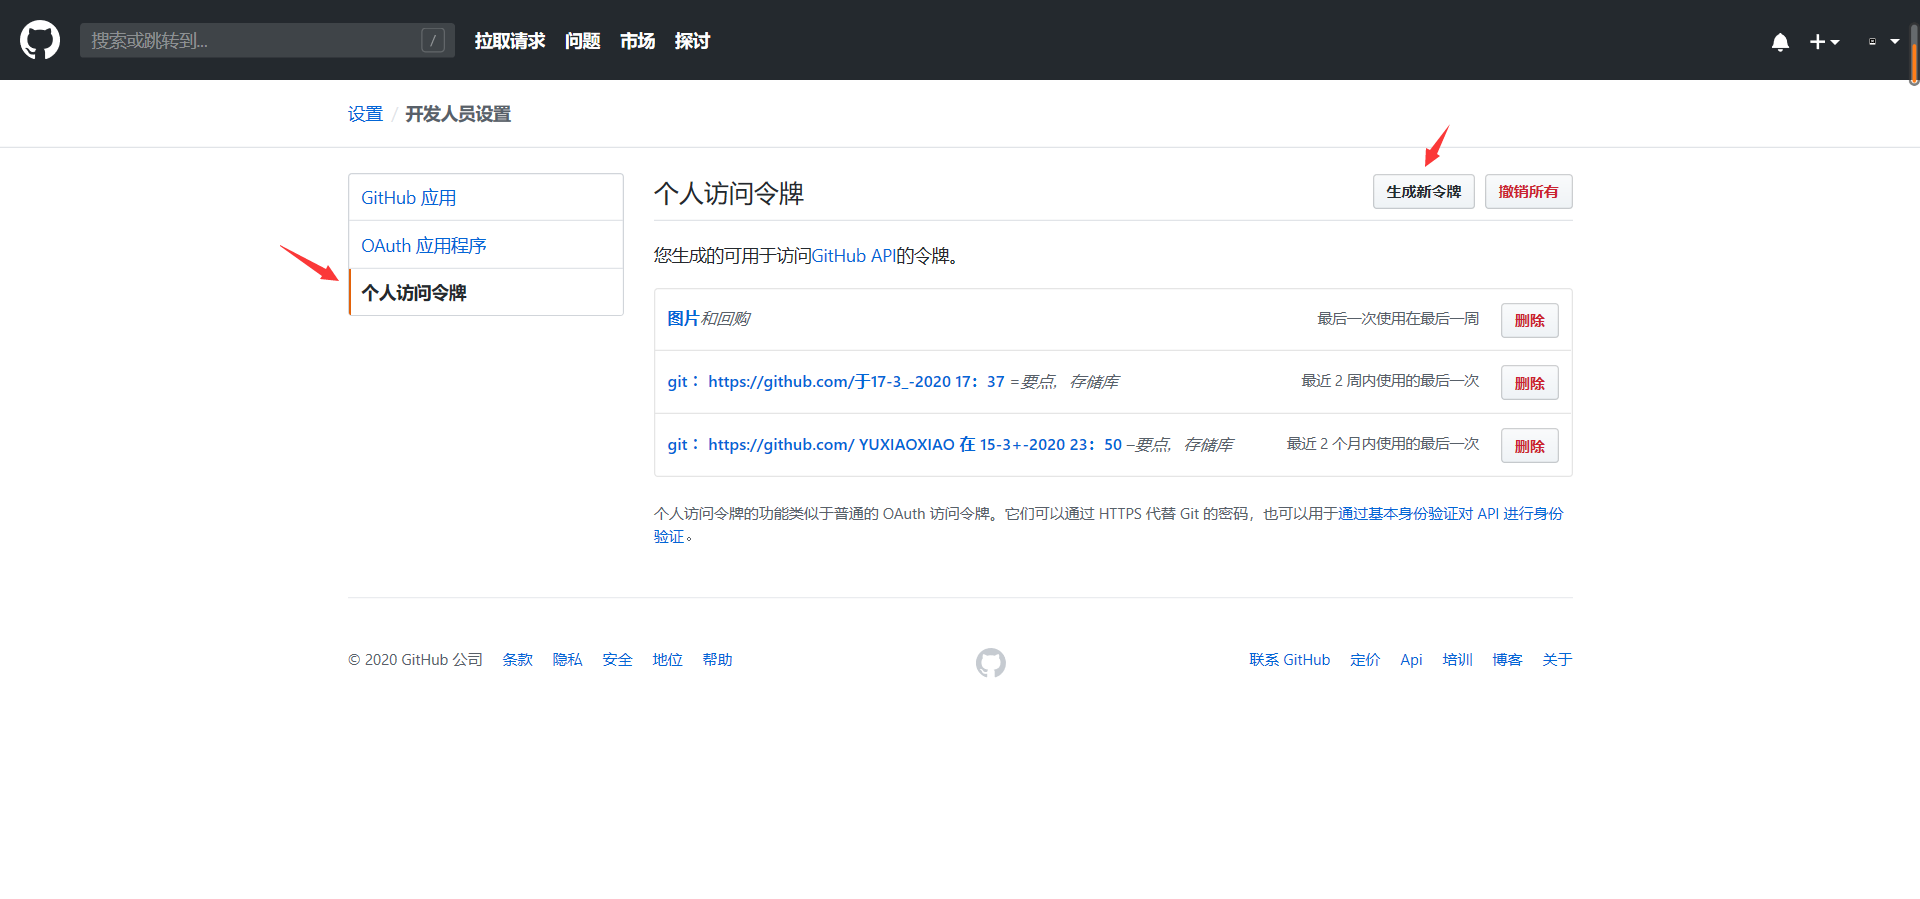Screen dimensions: 1920x899
Task: Delete the token used within 2 个月
Action: click(1530, 446)
